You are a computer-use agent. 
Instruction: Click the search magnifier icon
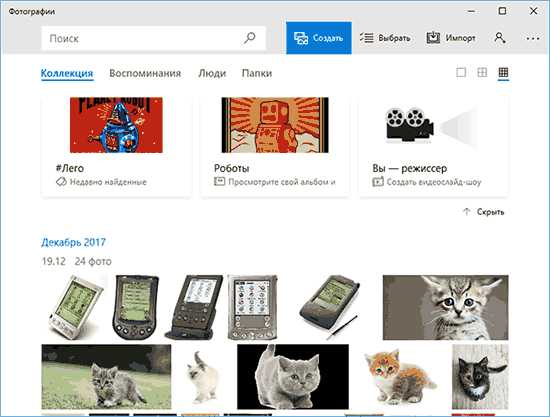point(249,38)
